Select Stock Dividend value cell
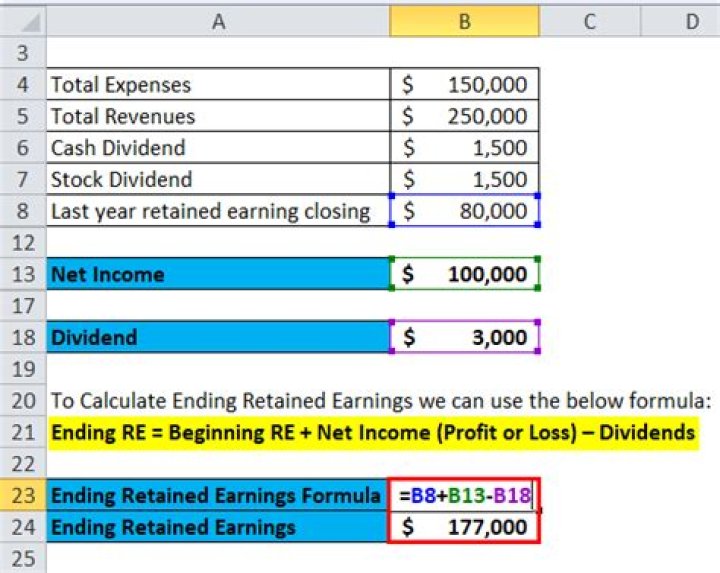 464,180
